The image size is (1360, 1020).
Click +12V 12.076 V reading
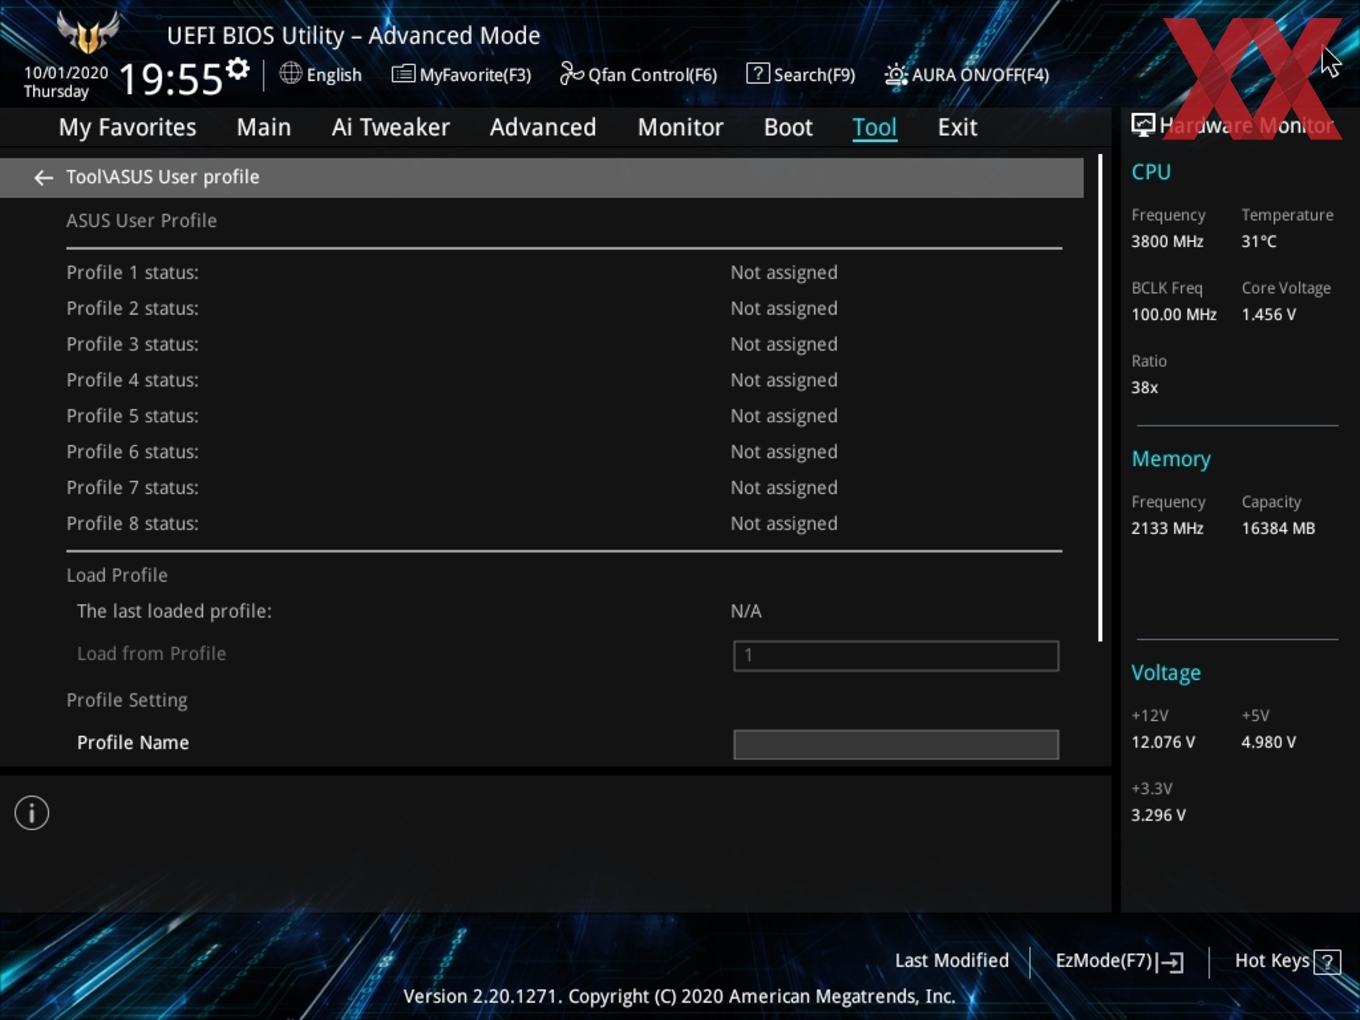[x=1163, y=743]
